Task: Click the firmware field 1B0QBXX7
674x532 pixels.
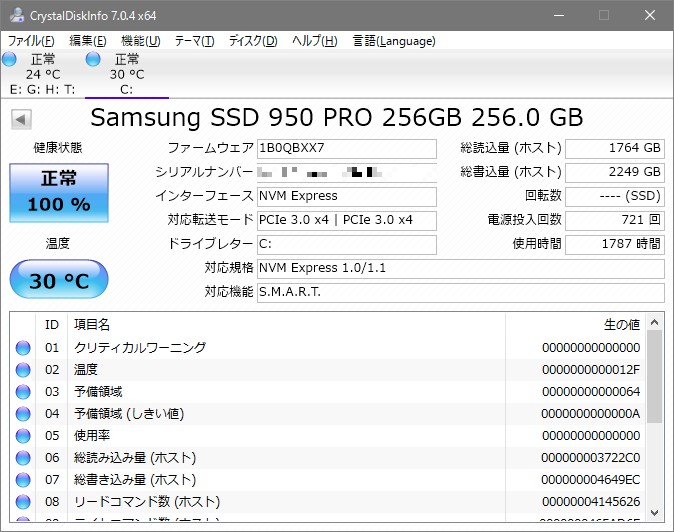Action: (347, 148)
